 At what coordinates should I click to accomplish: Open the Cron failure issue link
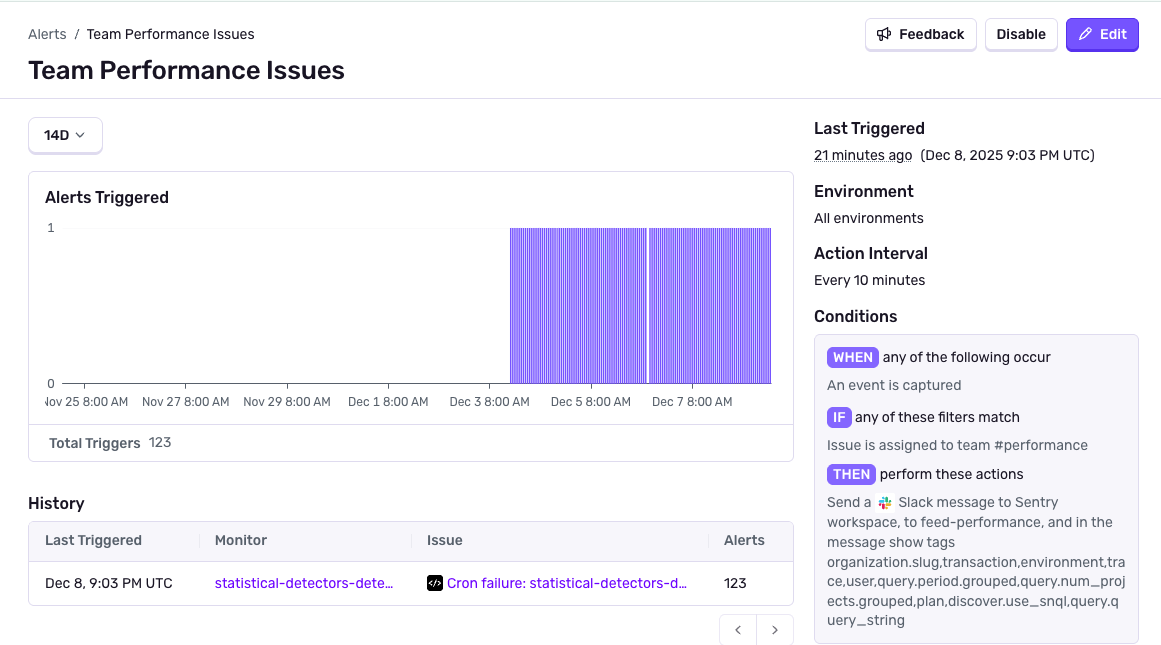pyautogui.click(x=566, y=583)
